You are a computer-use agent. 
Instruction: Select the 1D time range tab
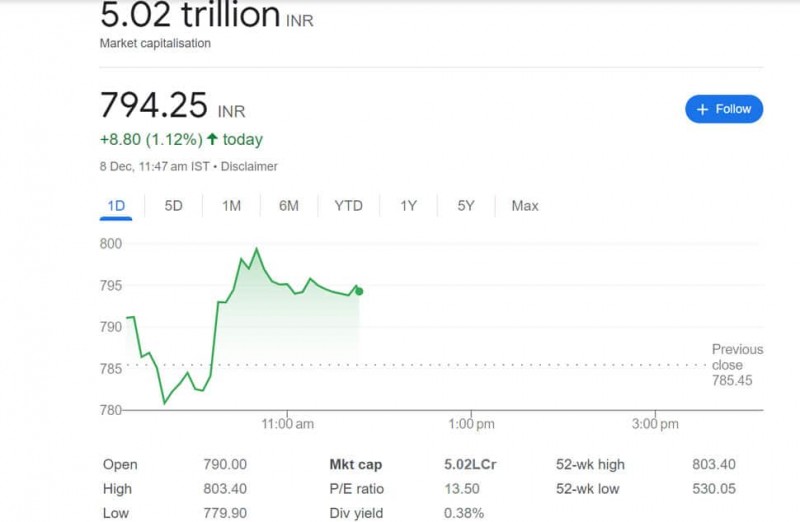click(116, 206)
